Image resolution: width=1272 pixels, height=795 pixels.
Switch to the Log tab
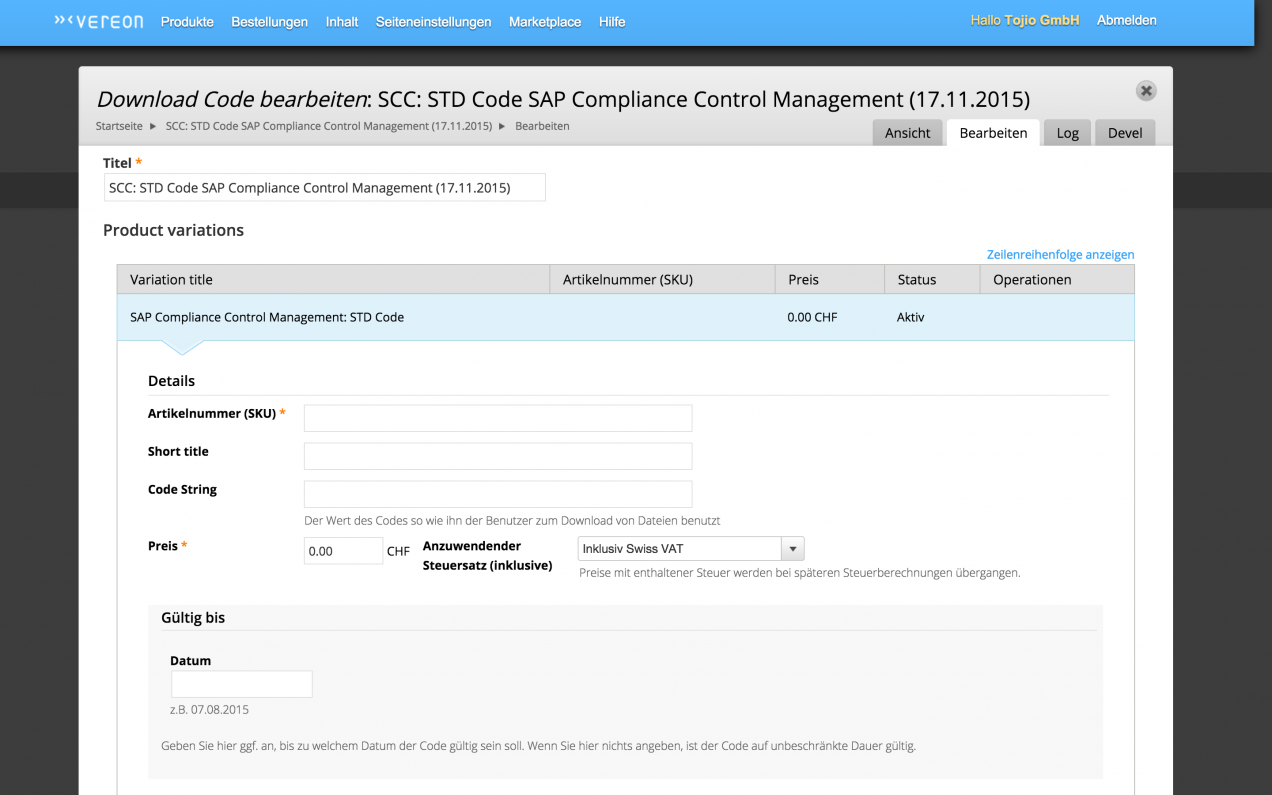click(x=1067, y=133)
